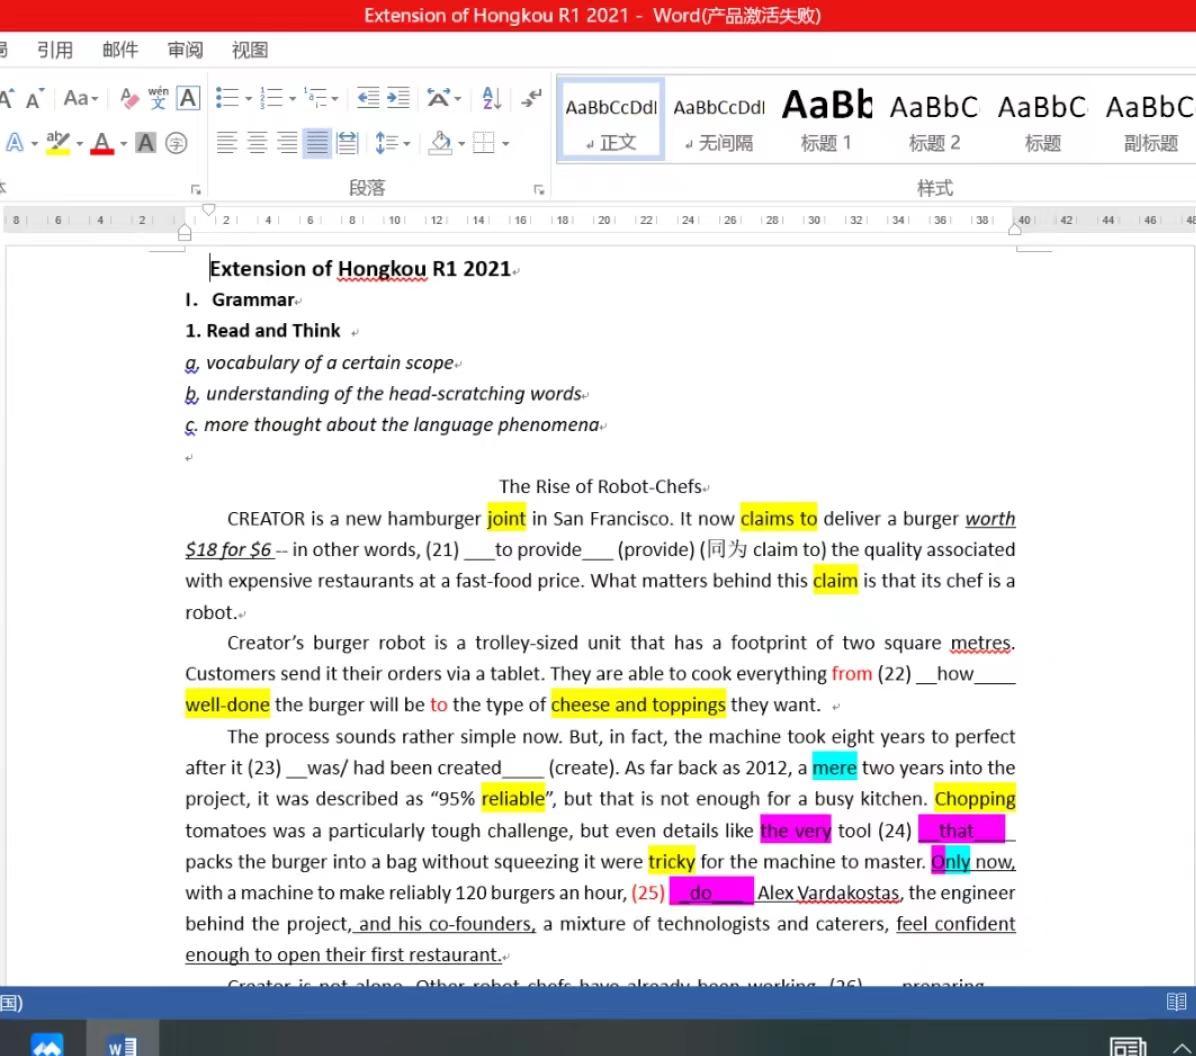Apply paragraph shading paint bucket
This screenshot has width=1196, height=1056.
(440, 143)
